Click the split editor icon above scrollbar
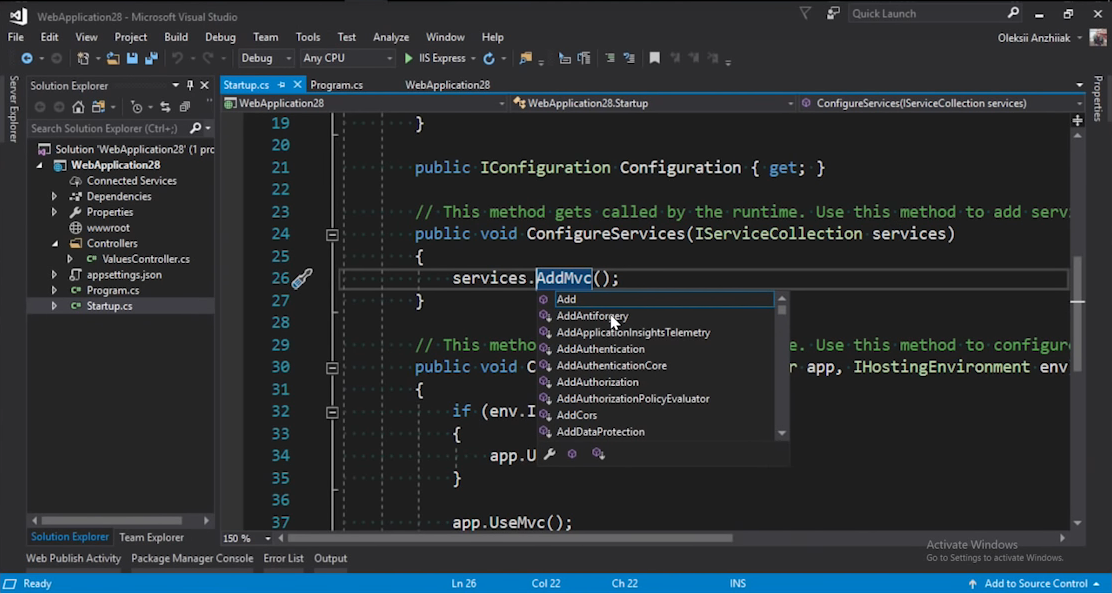The image size is (1112, 594). tap(1077, 121)
